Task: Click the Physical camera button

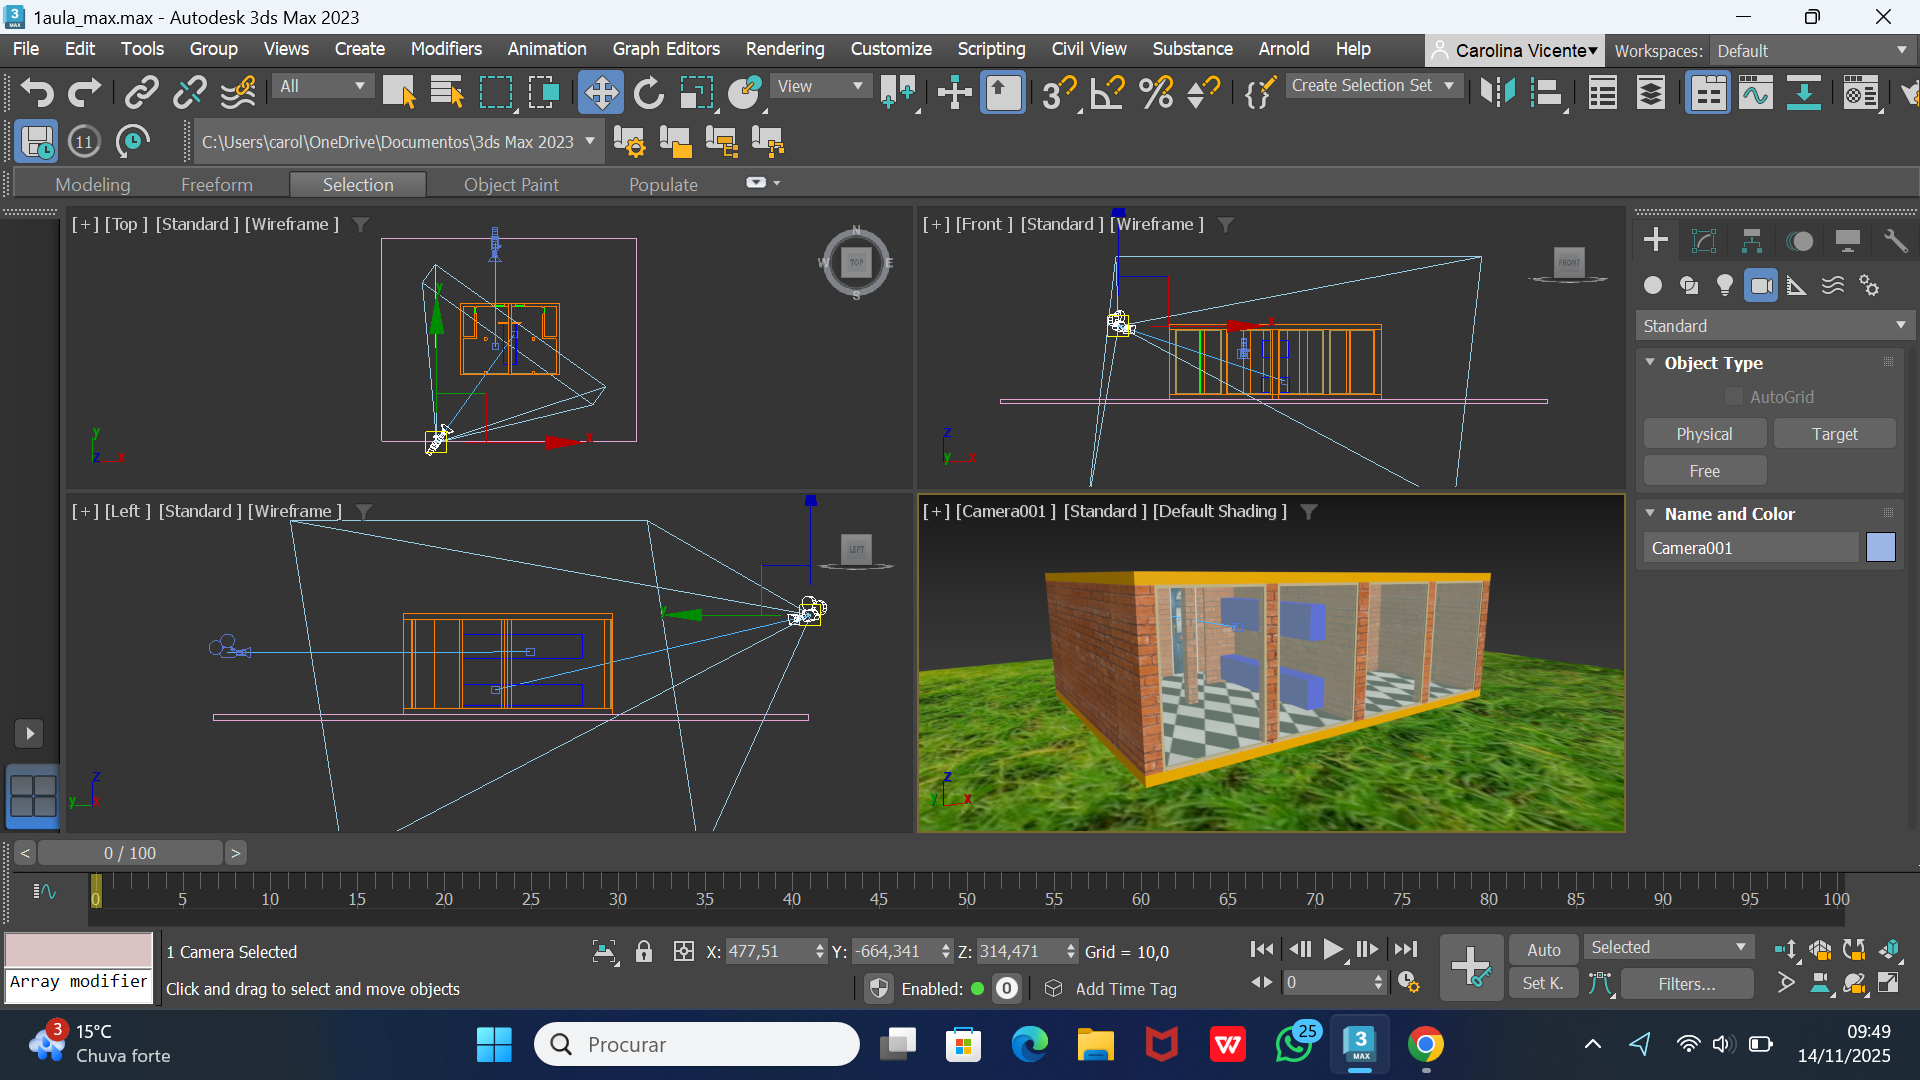Action: (x=1704, y=434)
